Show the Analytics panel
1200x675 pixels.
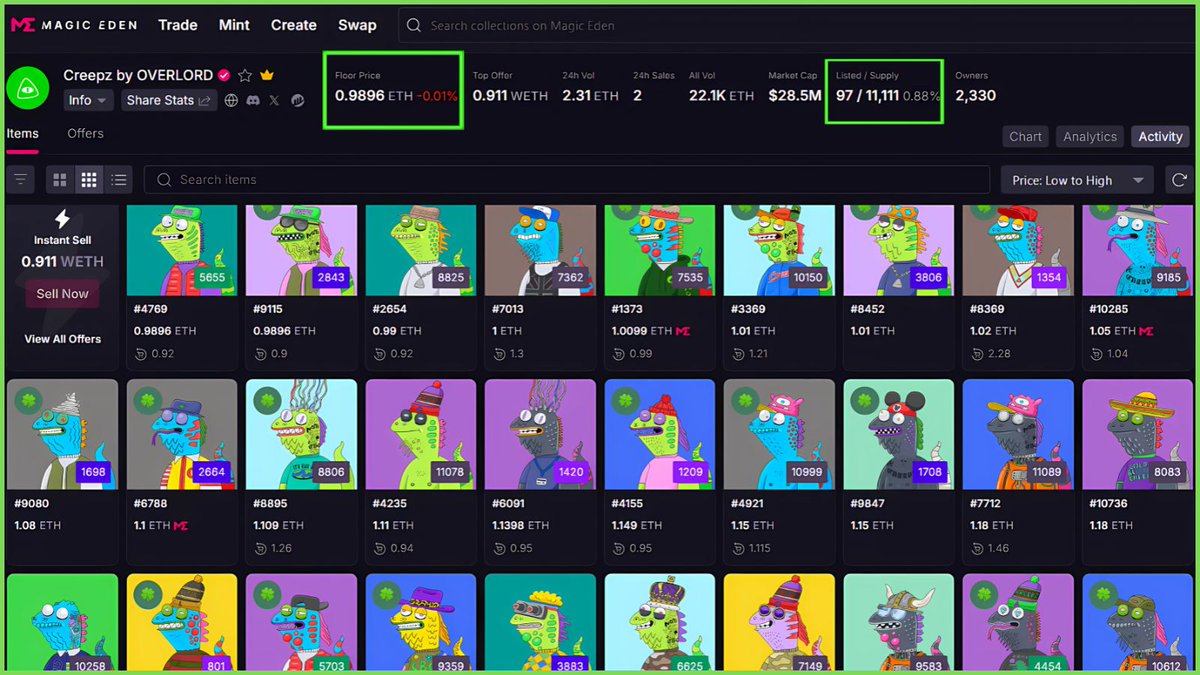click(x=1090, y=137)
